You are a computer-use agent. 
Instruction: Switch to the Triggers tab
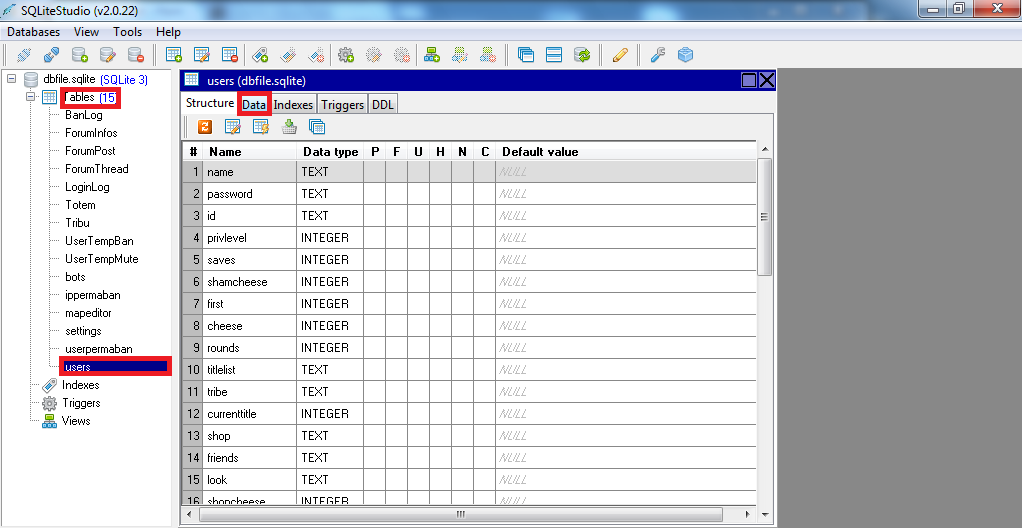click(x=342, y=104)
